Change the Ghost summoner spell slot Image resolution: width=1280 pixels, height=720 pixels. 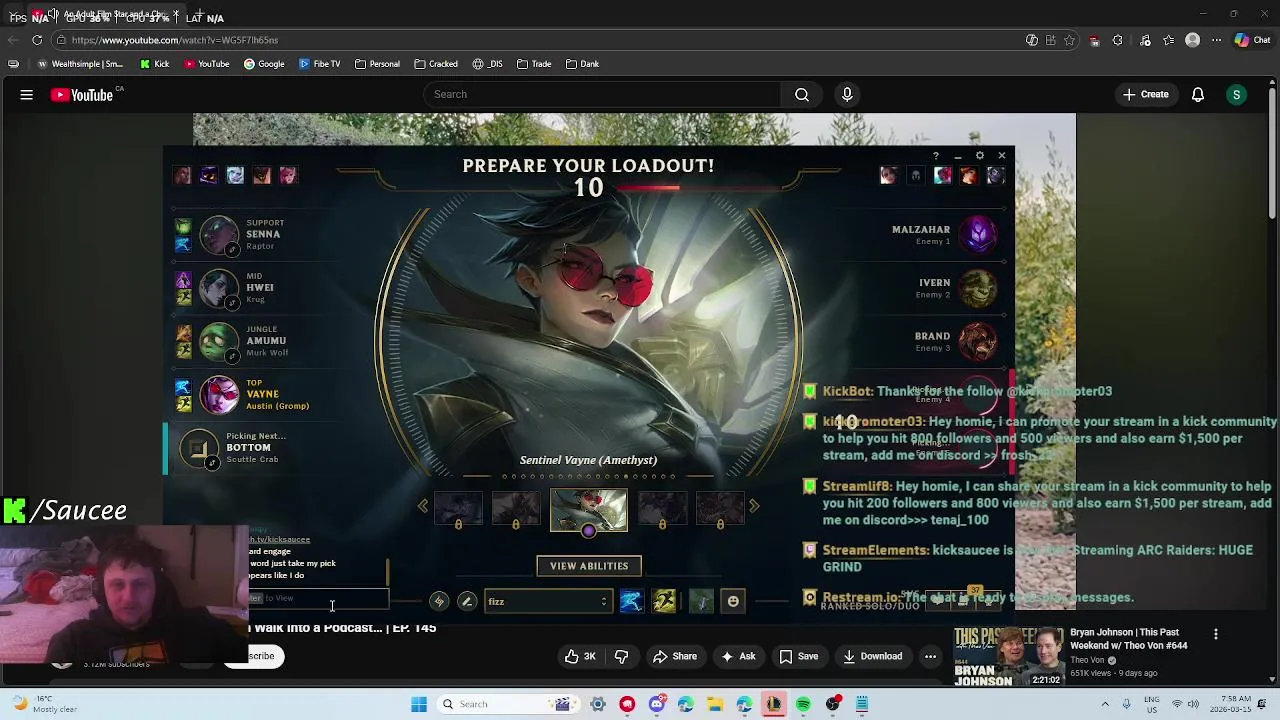(631, 601)
